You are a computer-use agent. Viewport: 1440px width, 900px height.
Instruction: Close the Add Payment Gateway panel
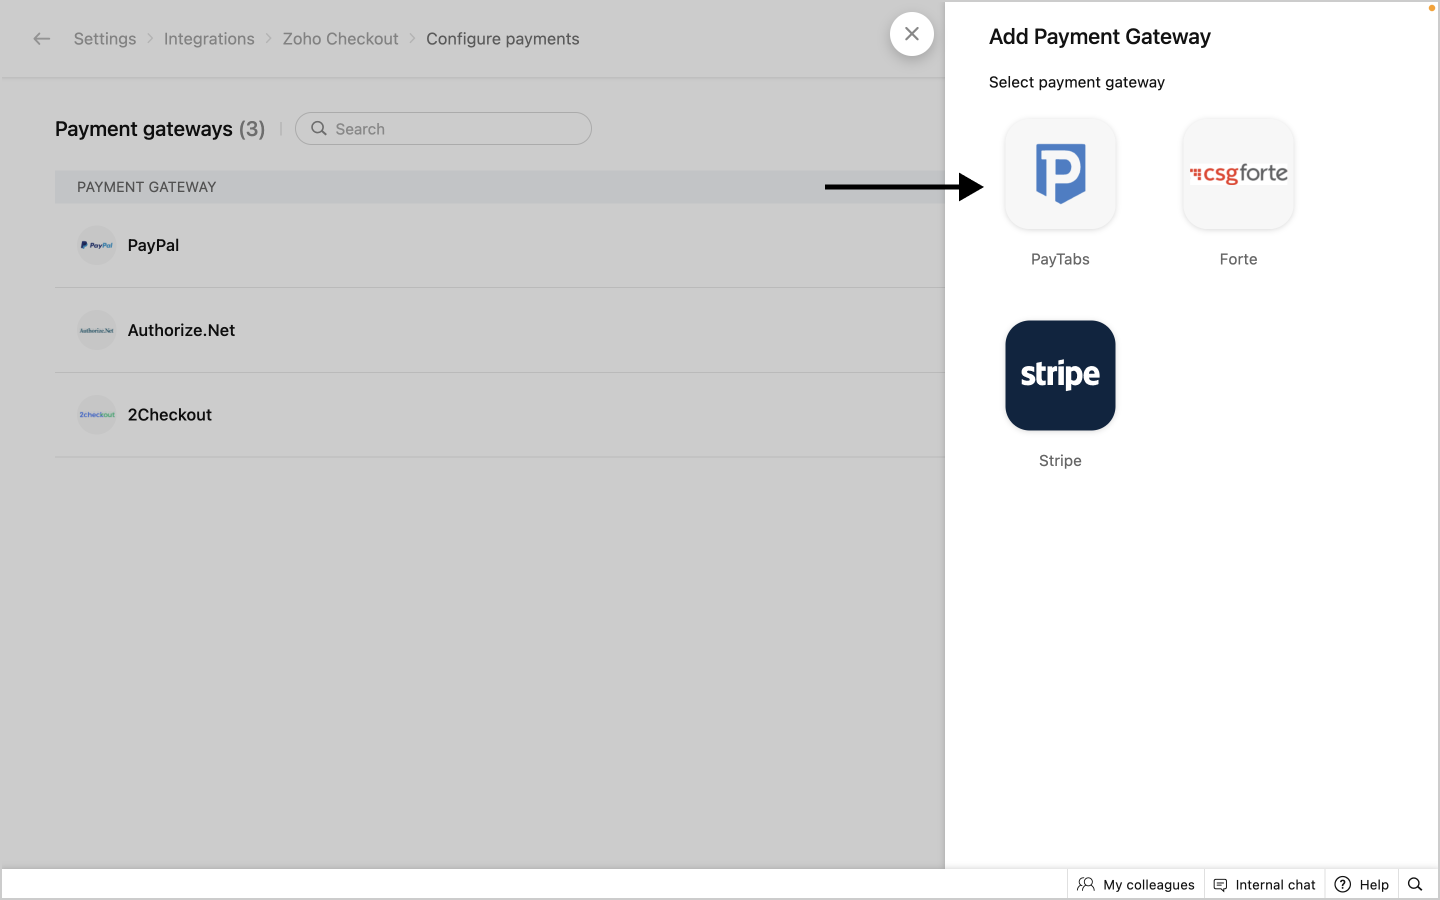point(912,34)
